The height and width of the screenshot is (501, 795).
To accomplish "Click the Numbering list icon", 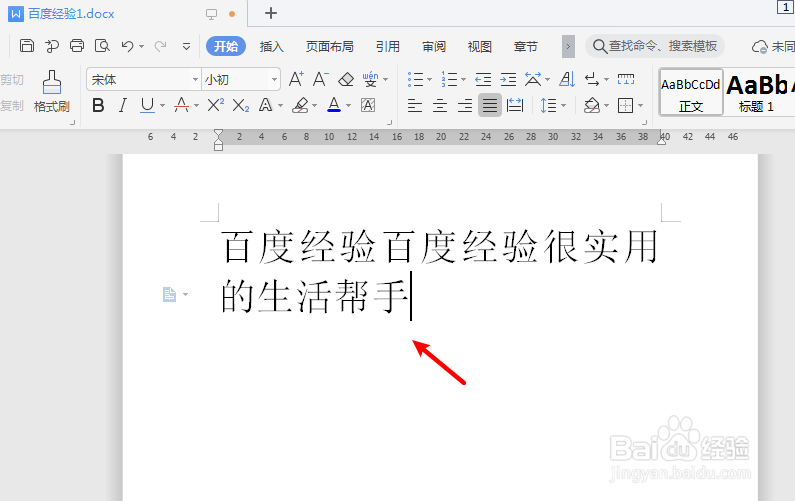I will point(449,79).
